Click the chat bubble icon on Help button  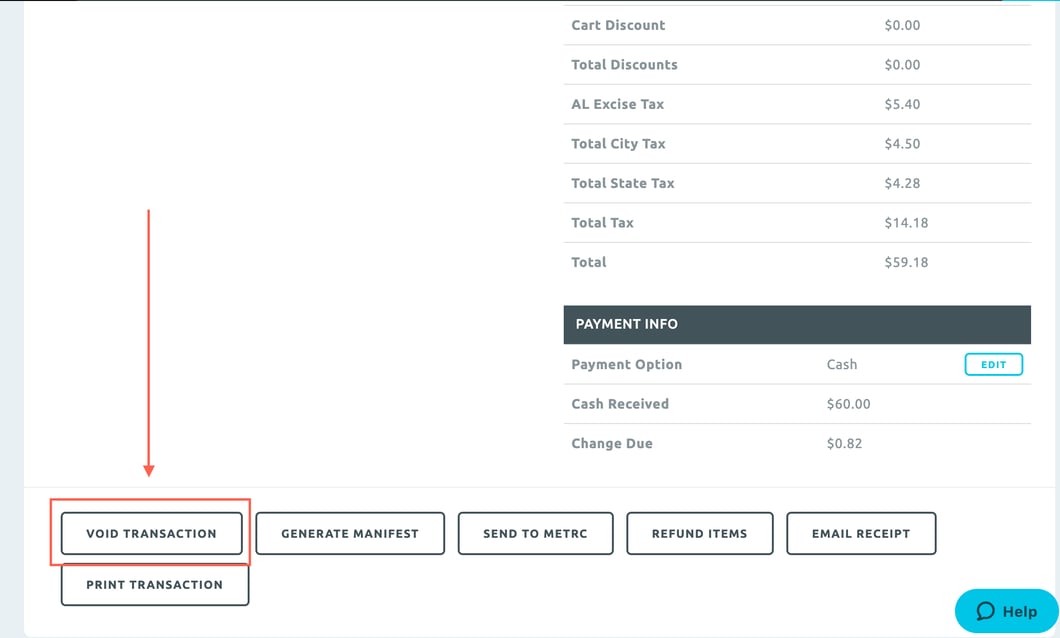coord(984,611)
